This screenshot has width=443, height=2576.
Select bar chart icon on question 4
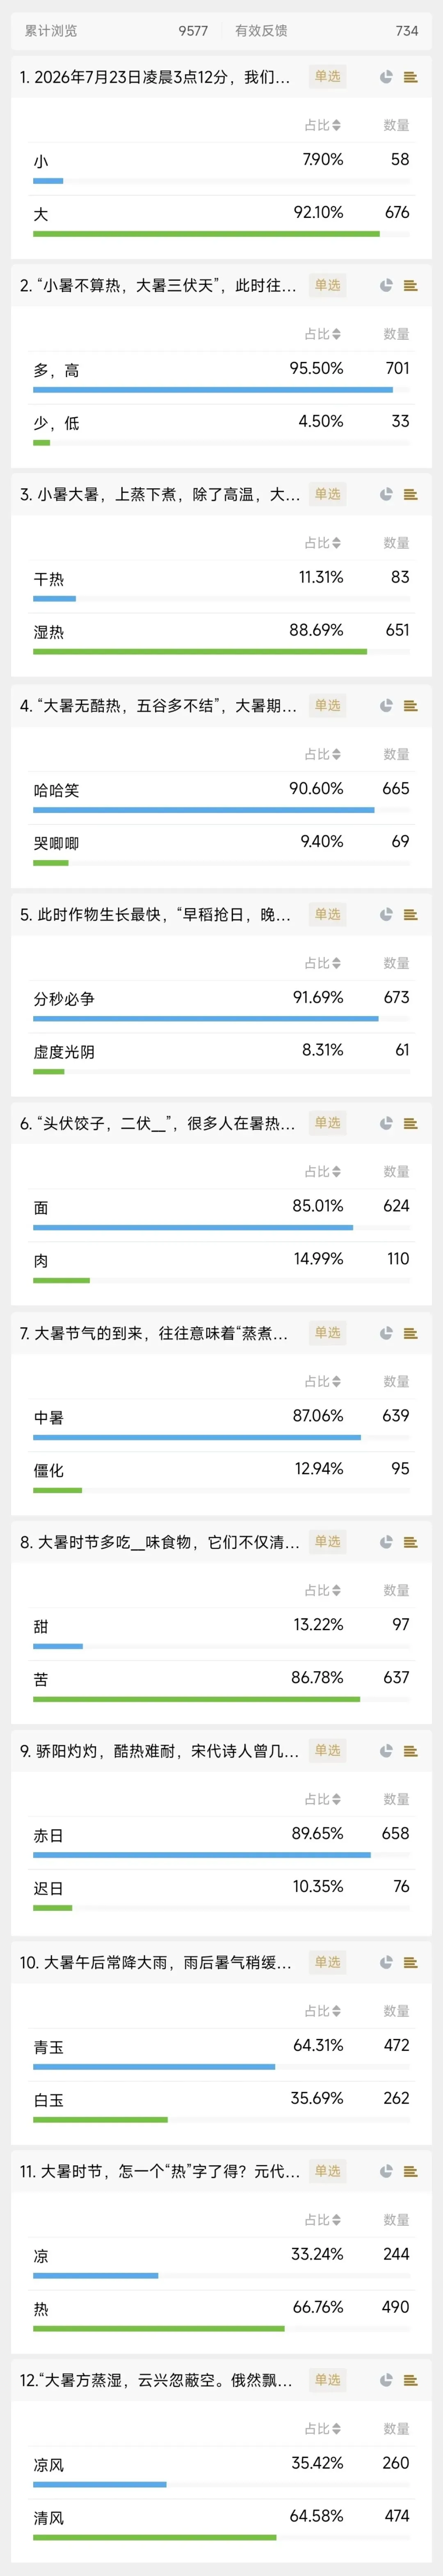pyautogui.click(x=410, y=706)
